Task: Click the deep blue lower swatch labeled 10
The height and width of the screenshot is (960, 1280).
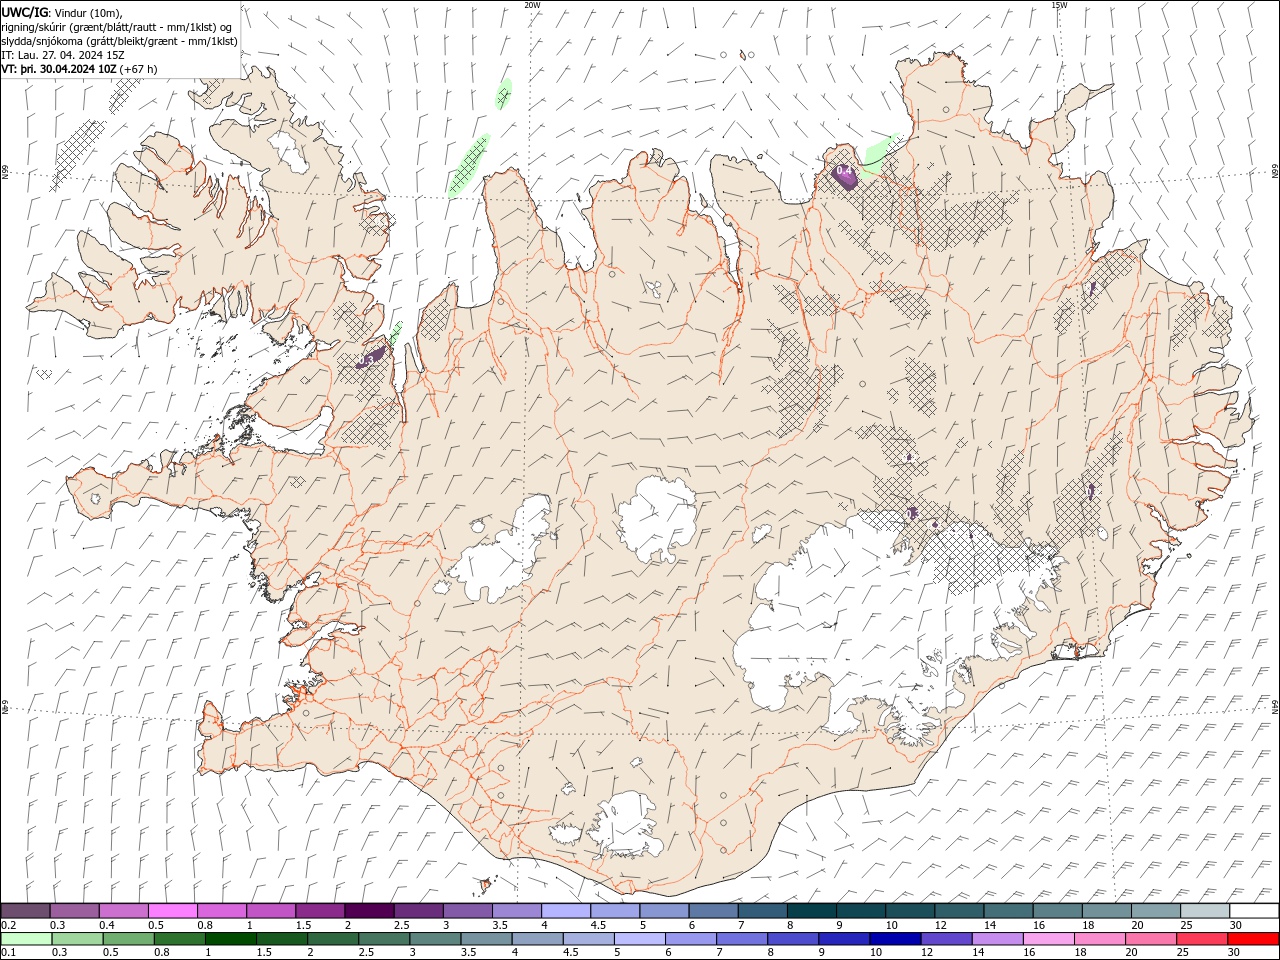Action: click(x=894, y=939)
